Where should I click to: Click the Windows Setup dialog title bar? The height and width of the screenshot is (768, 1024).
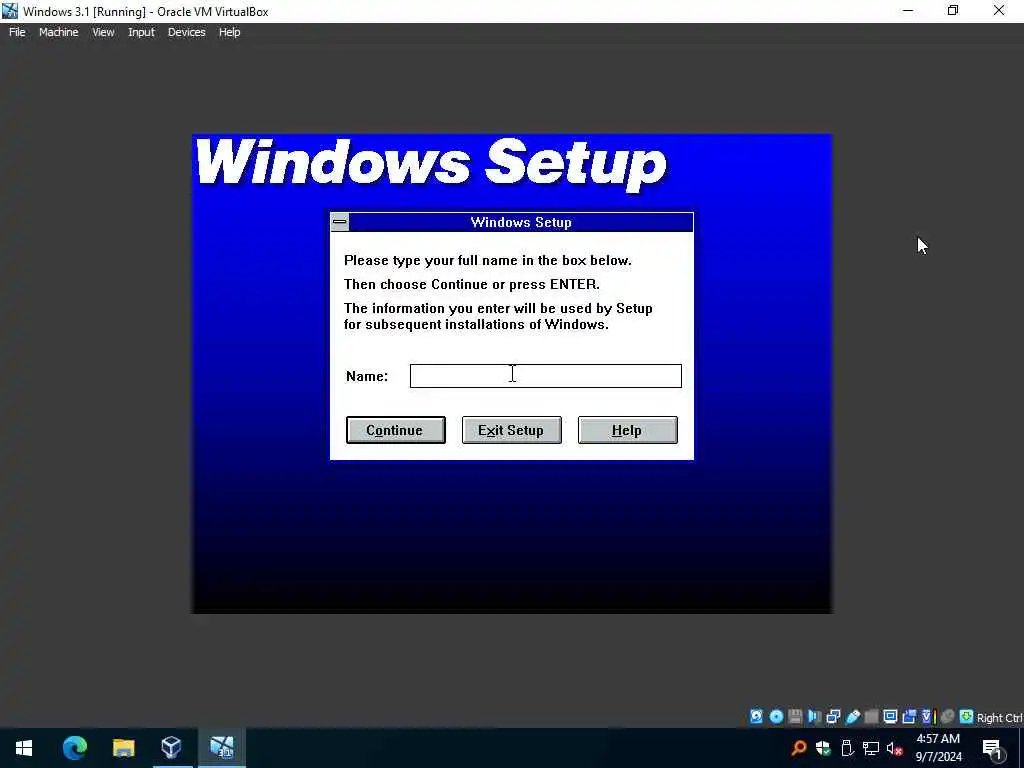click(x=520, y=222)
